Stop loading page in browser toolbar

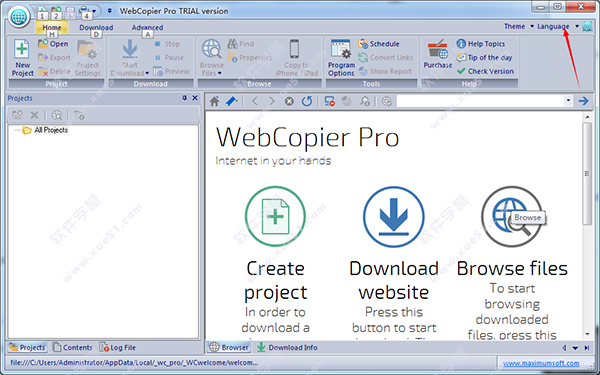(x=289, y=101)
